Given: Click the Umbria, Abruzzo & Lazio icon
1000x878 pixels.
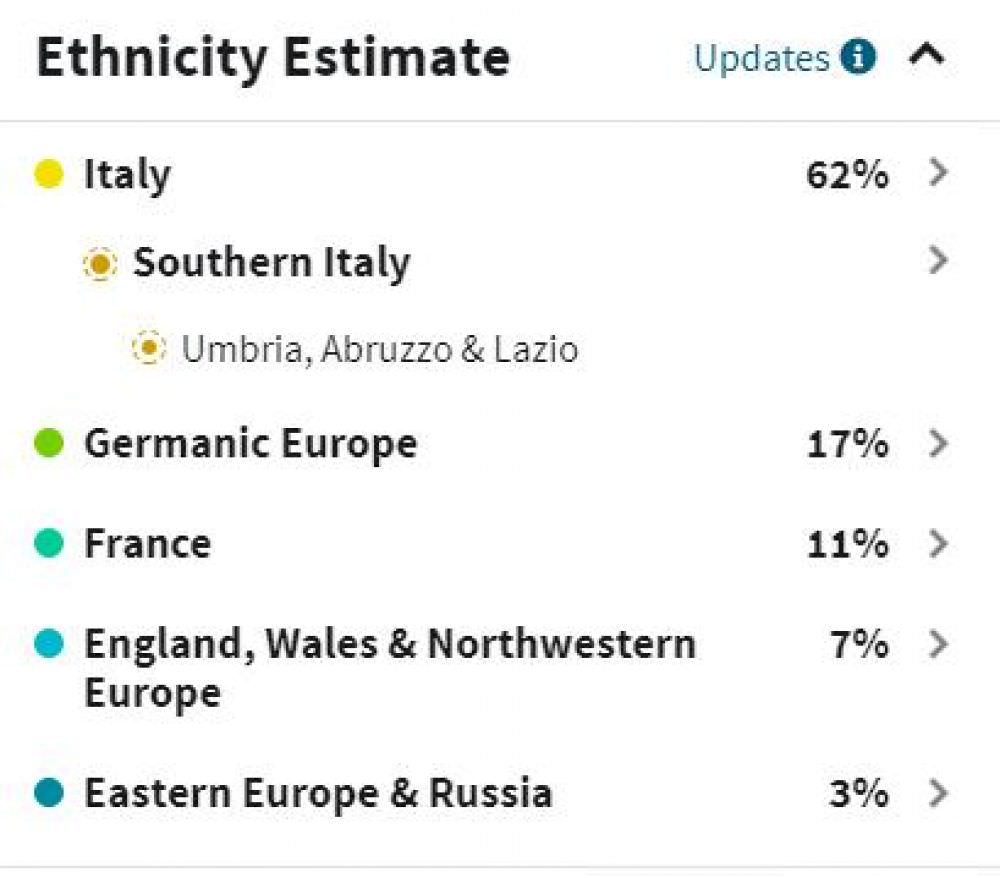Looking at the screenshot, I should pyautogui.click(x=149, y=348).
